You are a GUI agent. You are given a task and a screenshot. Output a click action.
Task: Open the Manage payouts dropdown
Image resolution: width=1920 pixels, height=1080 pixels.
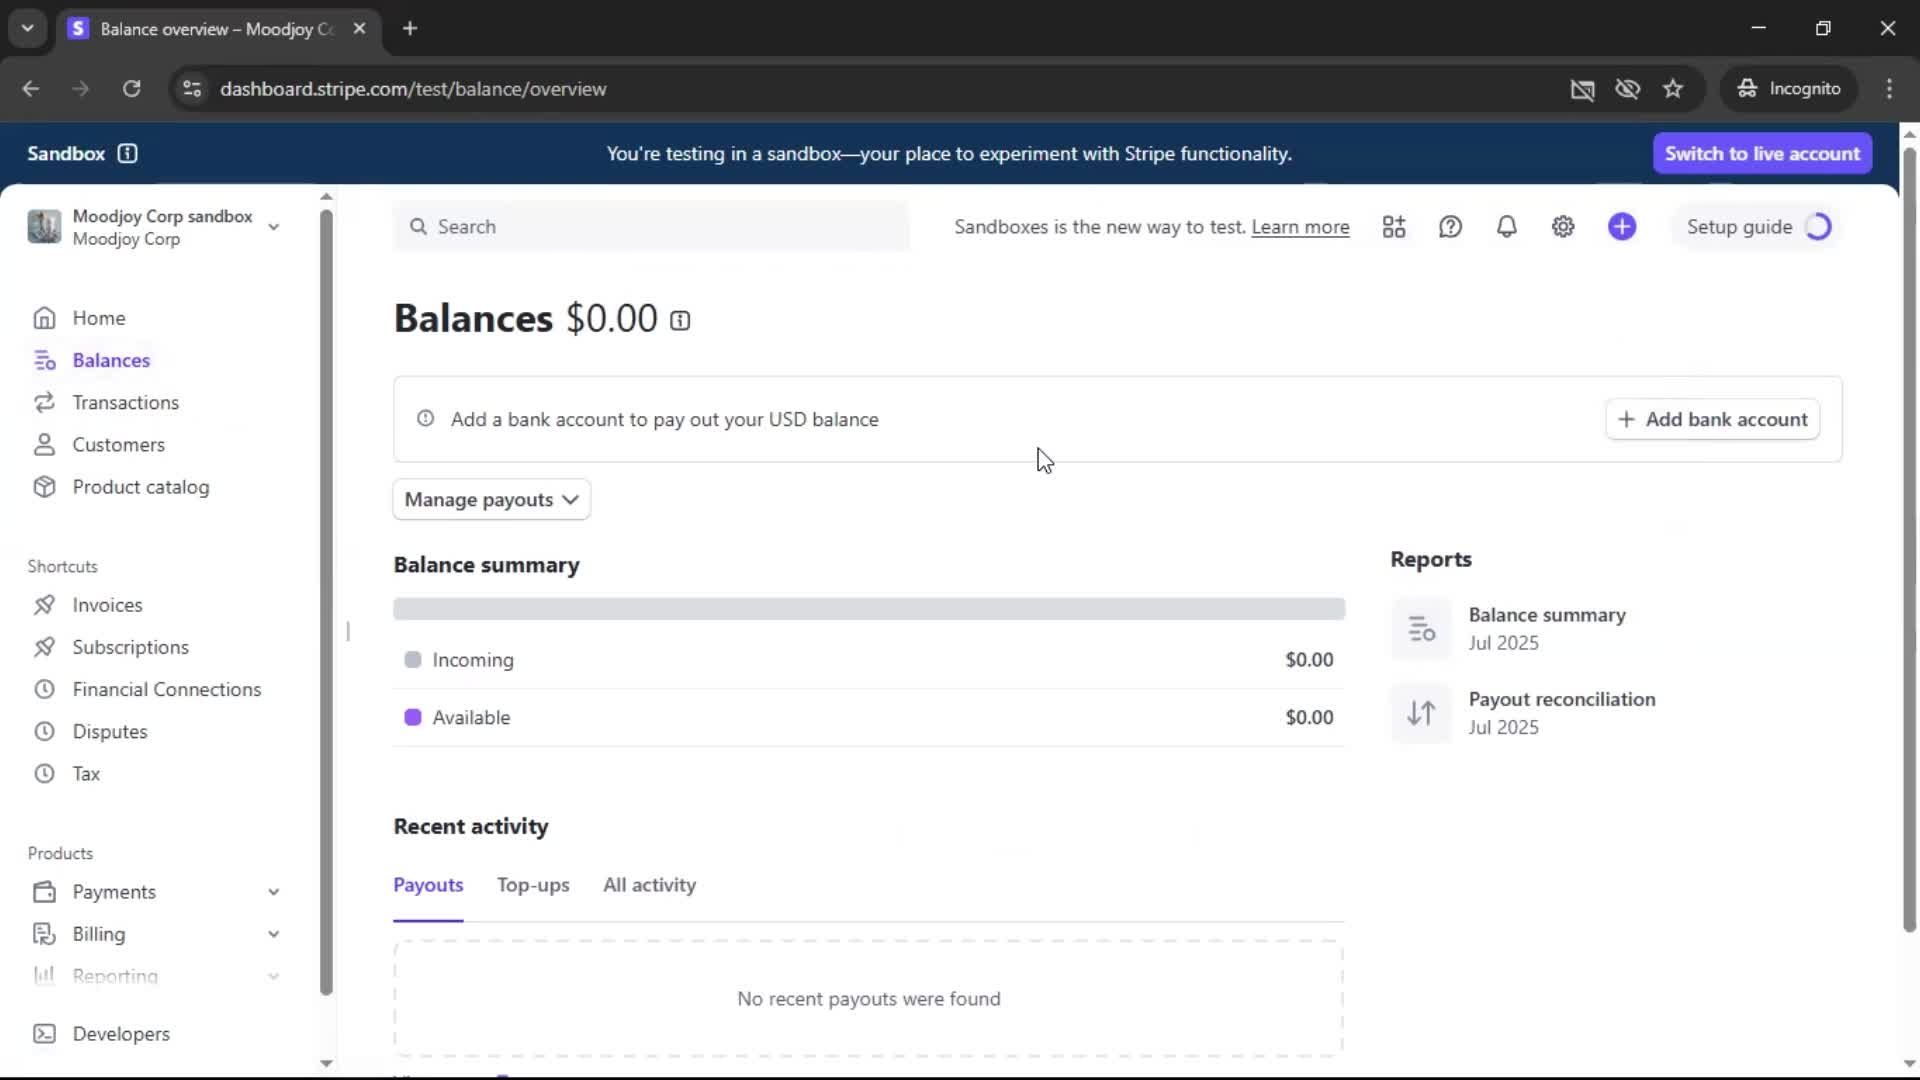point(491,500)
